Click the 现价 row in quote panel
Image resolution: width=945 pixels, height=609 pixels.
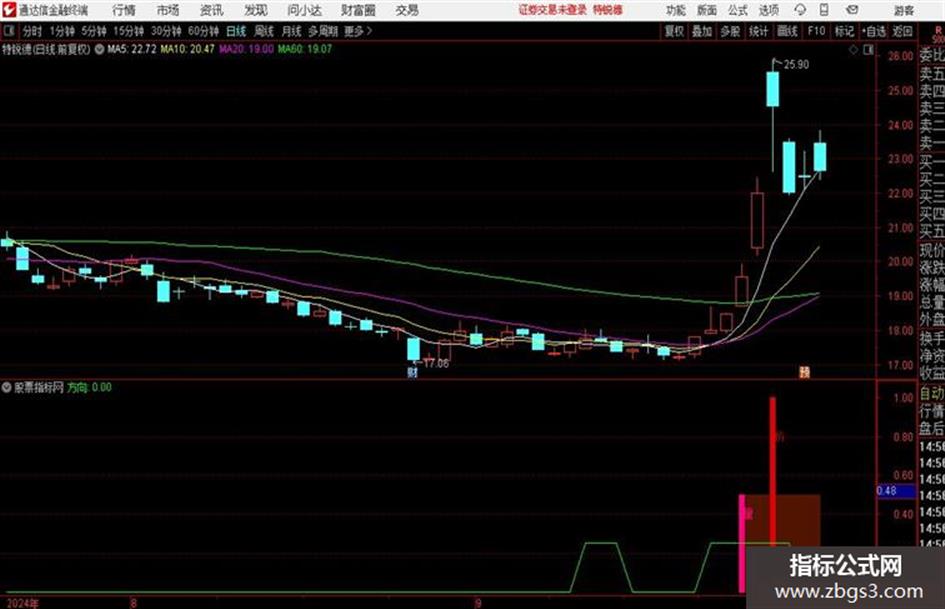pyautogui.click(x=932, y=250)
